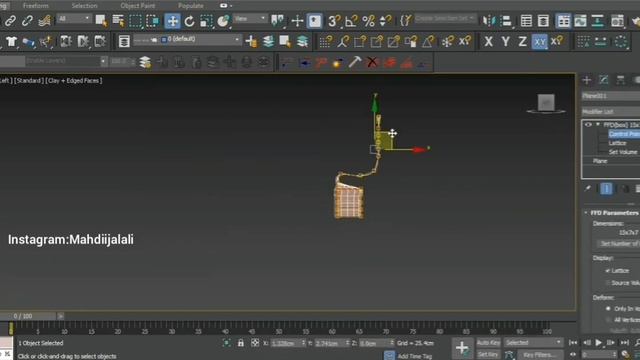Click the ViewCube in the viewport
The image size is (640, 360).
[x=546, y=103]
